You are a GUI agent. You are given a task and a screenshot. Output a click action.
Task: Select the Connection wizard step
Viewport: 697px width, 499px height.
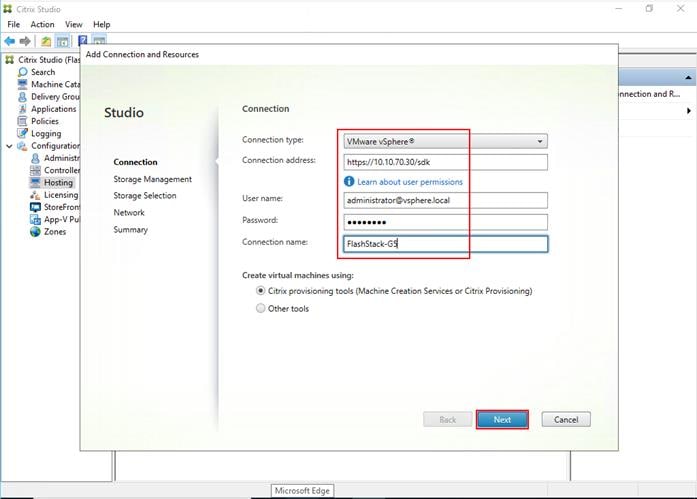pyautogui.click(x=135, y=162)
